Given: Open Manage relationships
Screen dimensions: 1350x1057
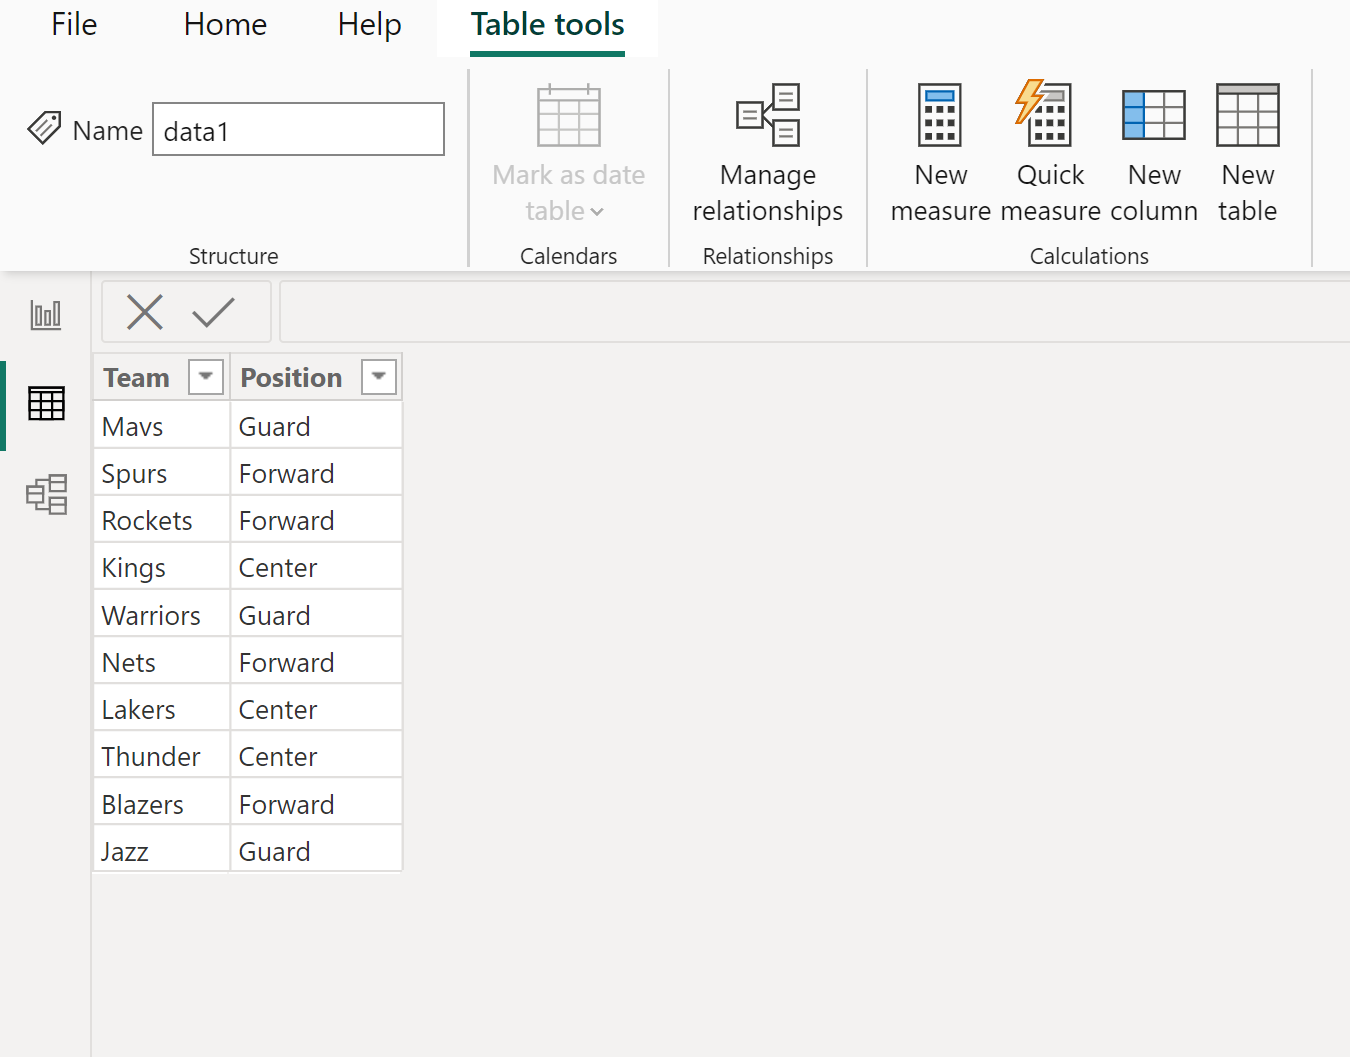Looking at the screenshot, I should coord(768,152).
